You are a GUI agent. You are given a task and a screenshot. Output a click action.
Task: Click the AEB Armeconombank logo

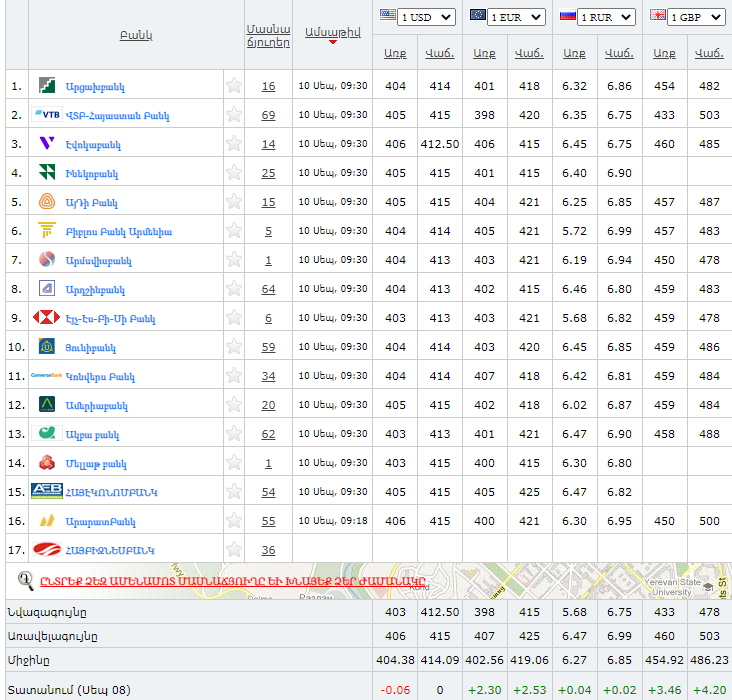tap(47, 491)
